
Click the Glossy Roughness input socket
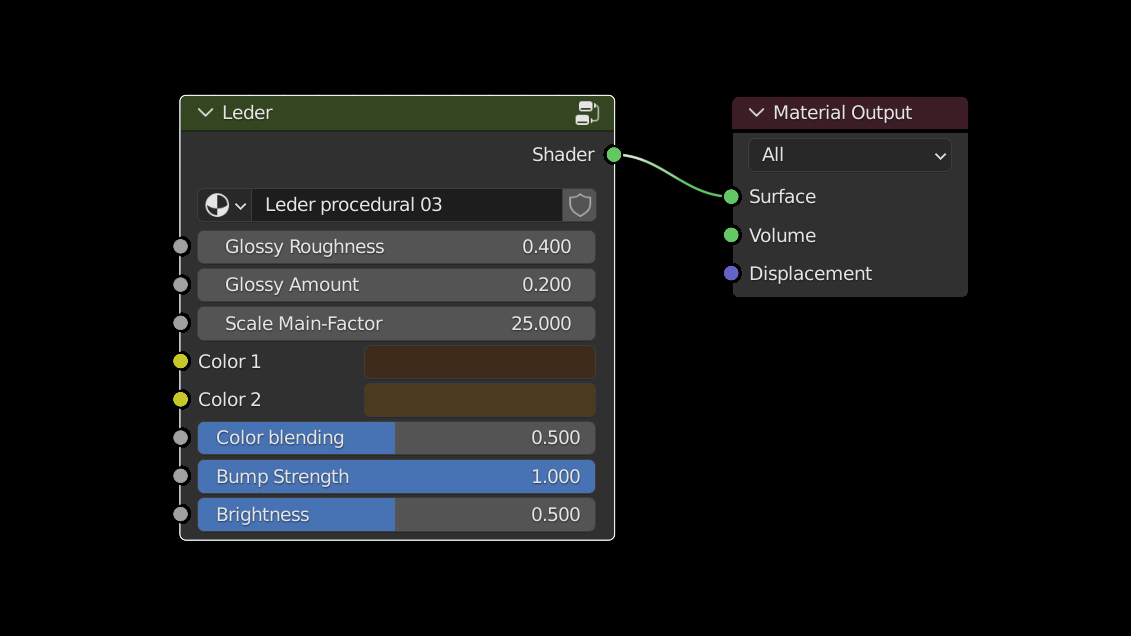point(180,246)
